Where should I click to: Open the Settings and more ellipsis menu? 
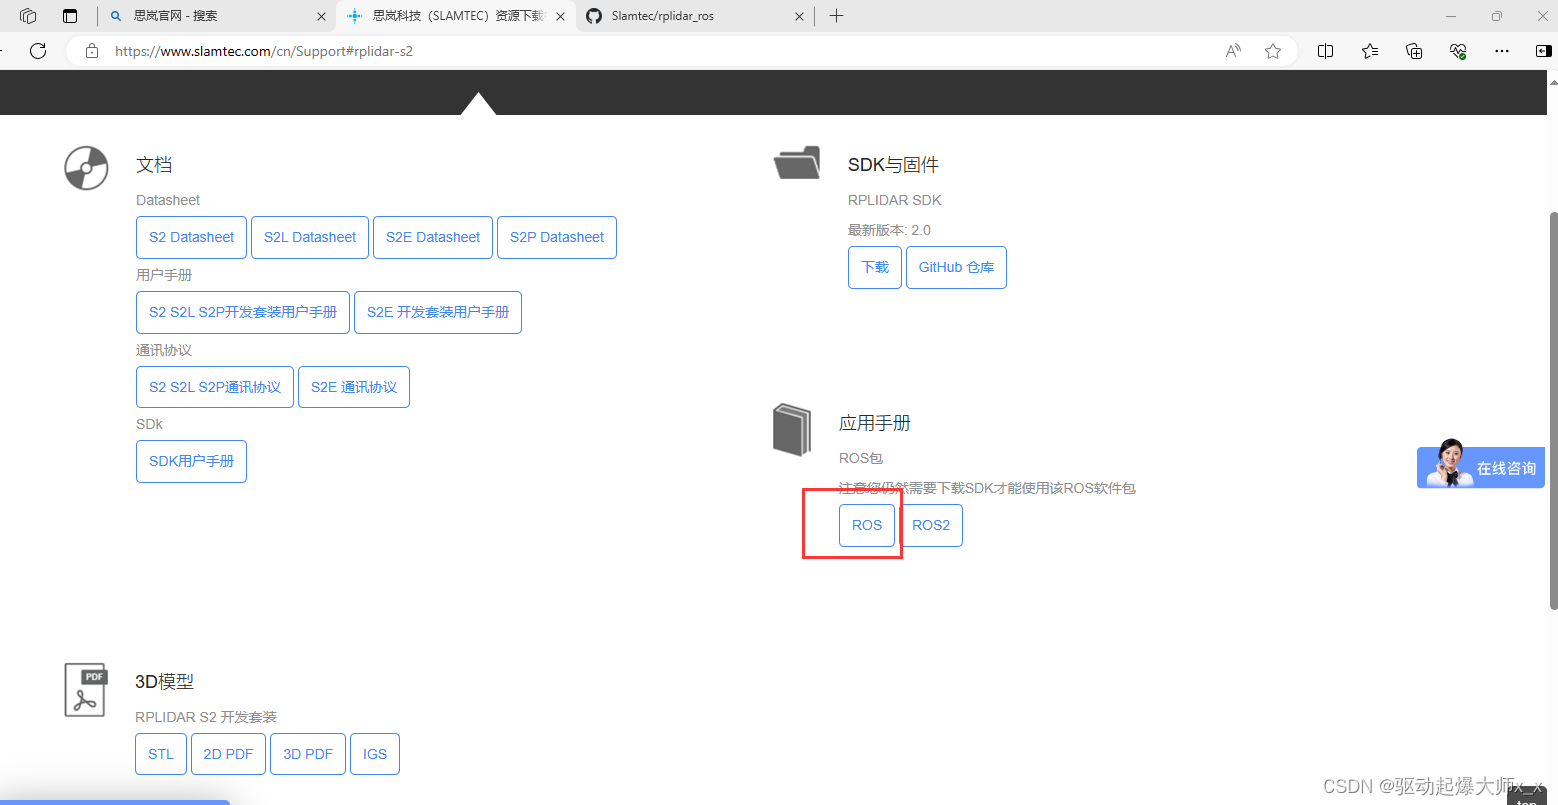1502,51
